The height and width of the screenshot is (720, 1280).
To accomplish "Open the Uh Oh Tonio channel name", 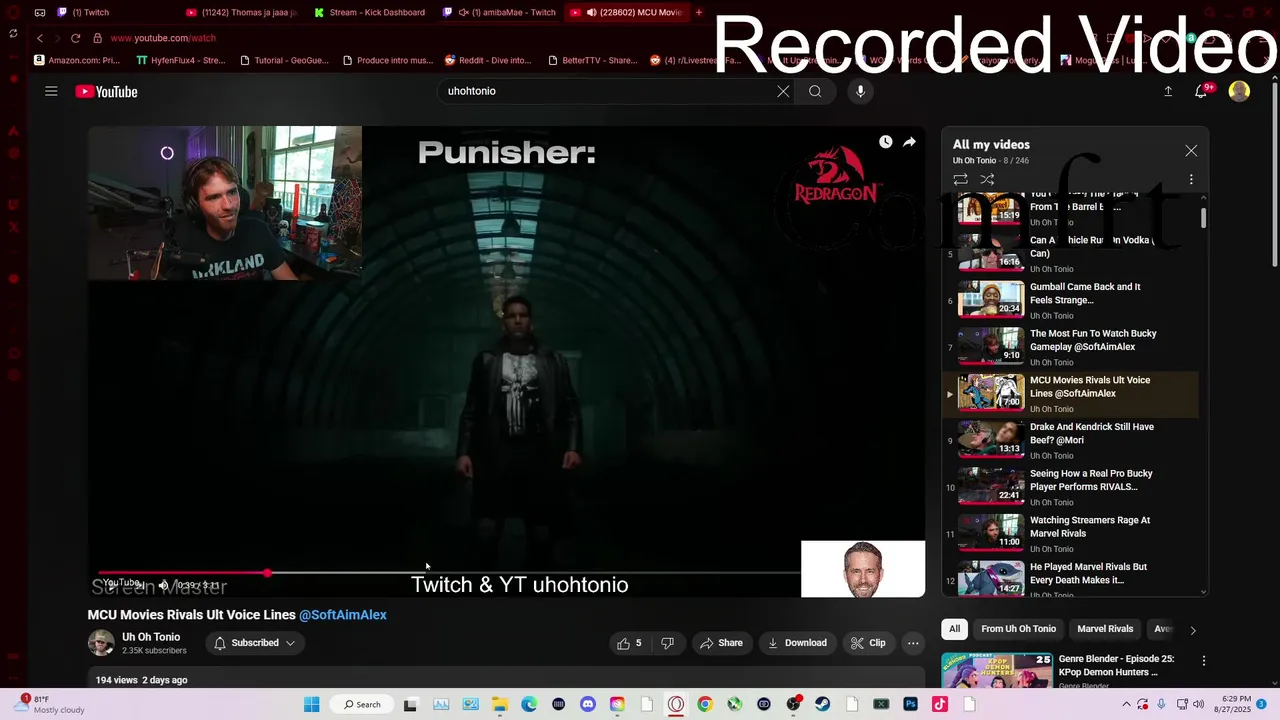I will [x=151, y=637].
